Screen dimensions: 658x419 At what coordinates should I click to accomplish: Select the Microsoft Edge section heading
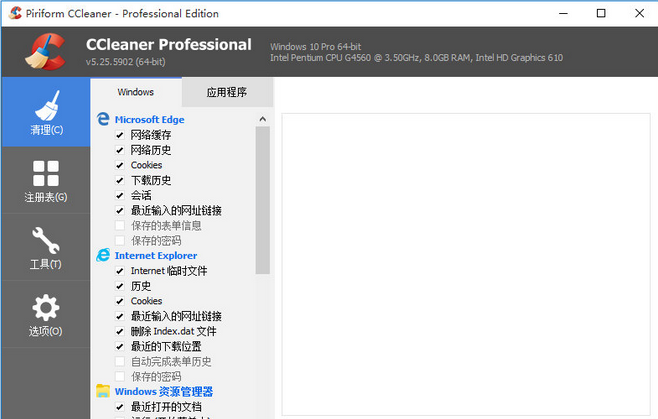coord(149,120)
